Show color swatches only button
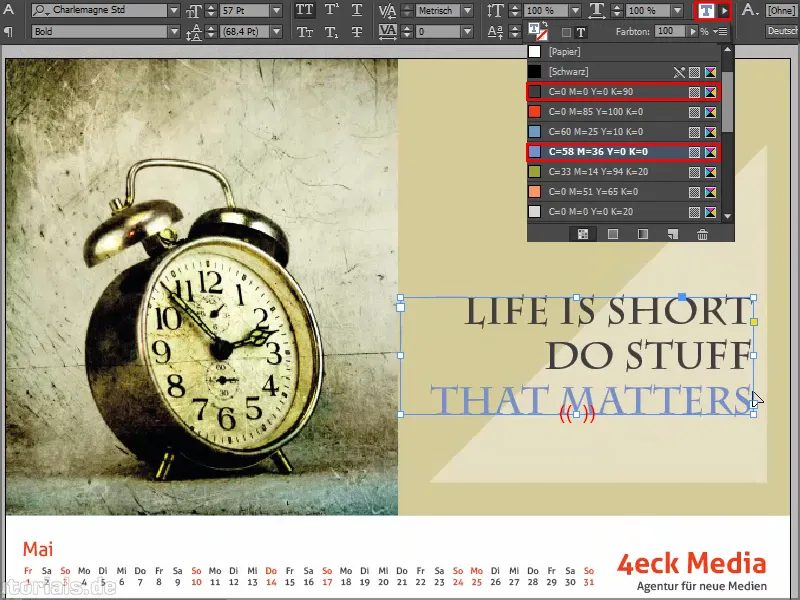 click(x=613, y=234)
